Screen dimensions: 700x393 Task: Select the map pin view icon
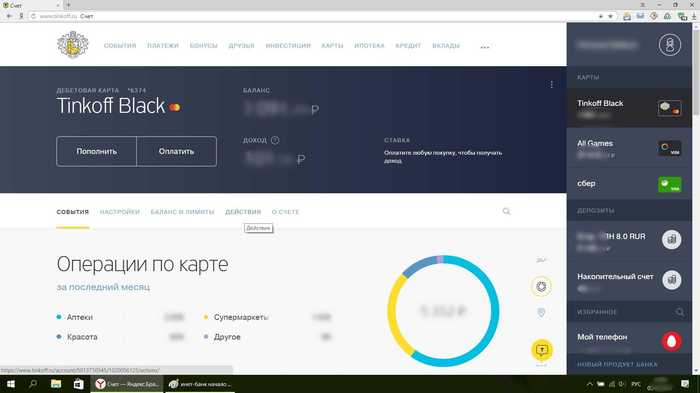point(541,313)
